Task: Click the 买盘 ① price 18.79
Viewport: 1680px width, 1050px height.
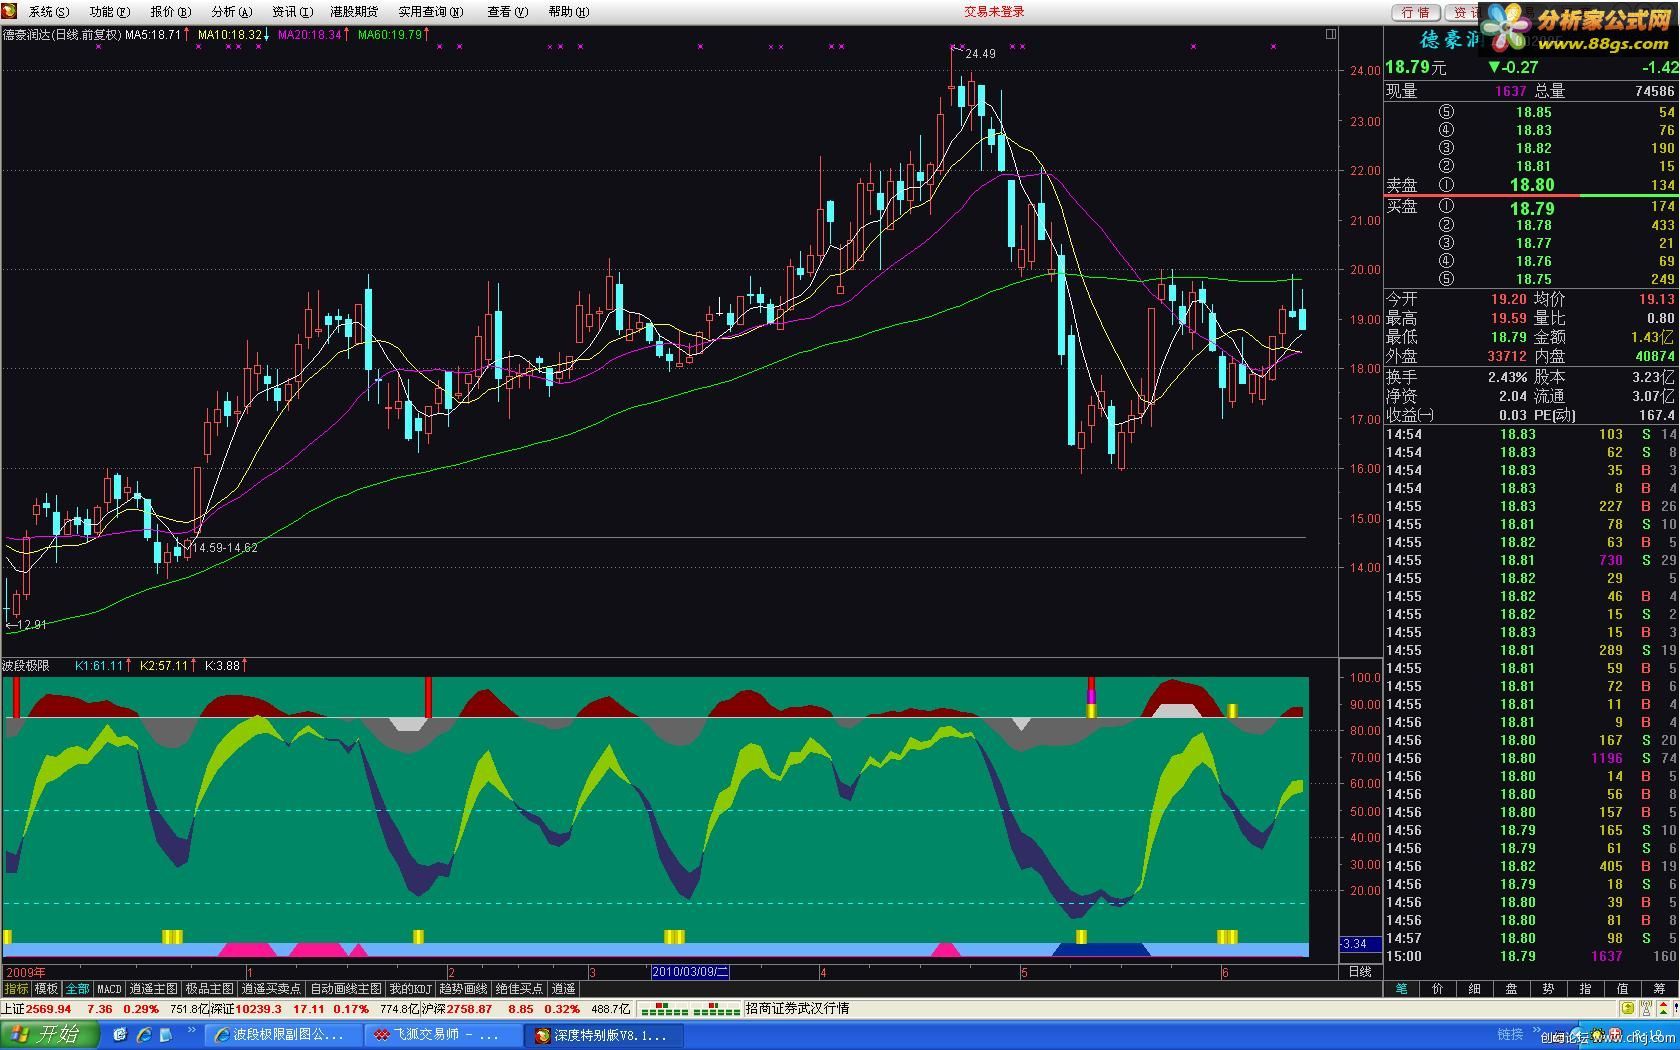Action: tap(1532, 208)
